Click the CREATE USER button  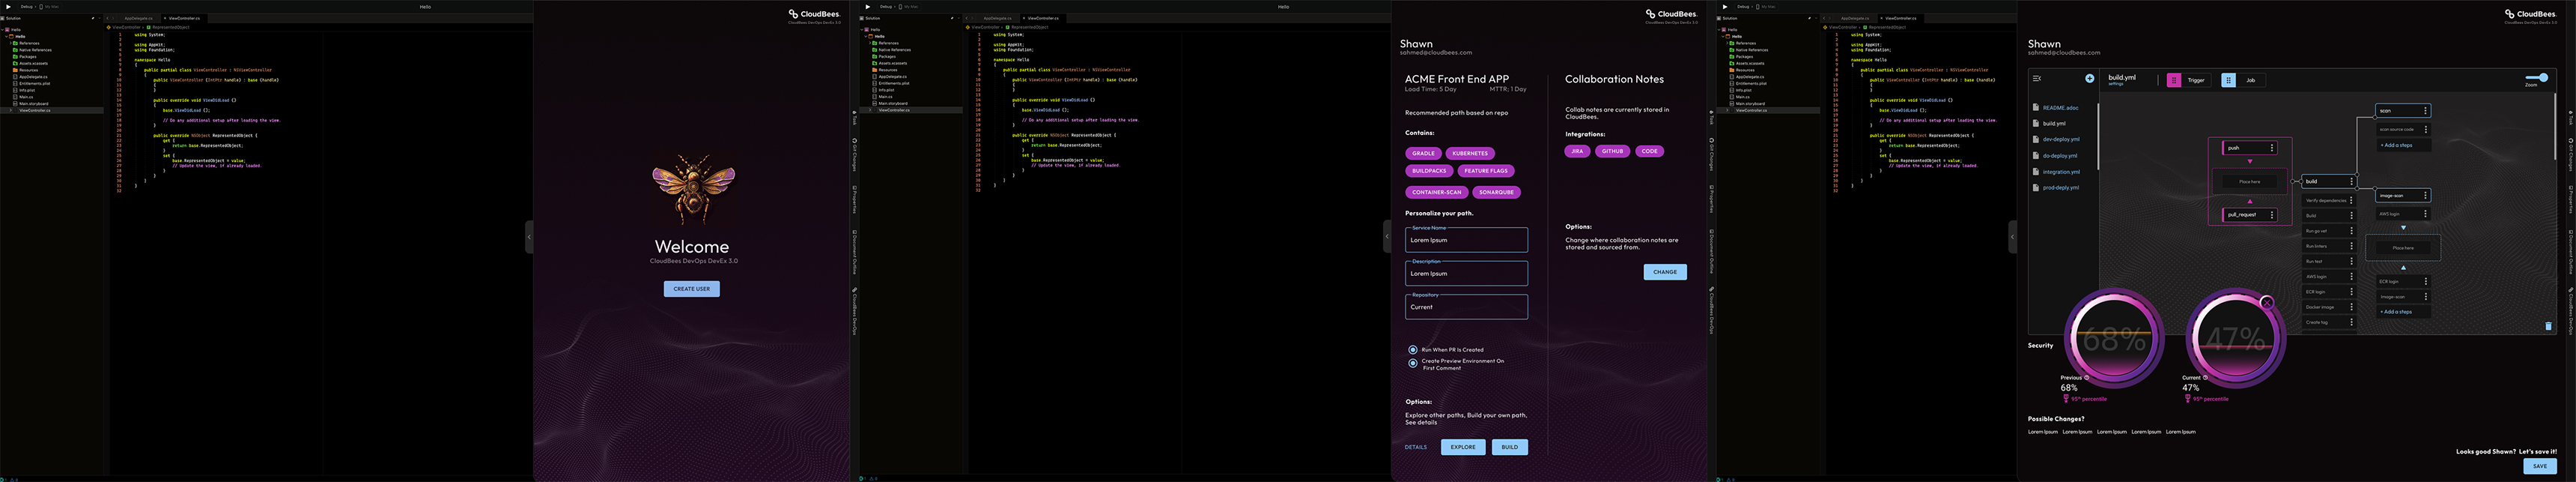[692, 289]
